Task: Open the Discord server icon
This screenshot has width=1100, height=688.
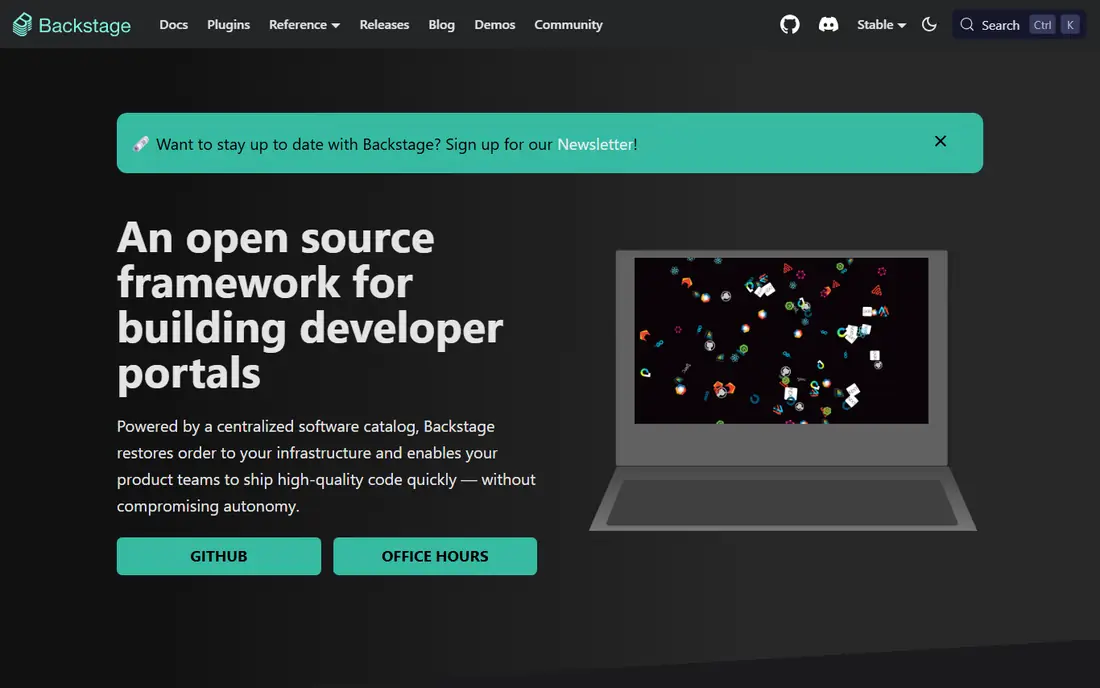Action: pos(829,25)
